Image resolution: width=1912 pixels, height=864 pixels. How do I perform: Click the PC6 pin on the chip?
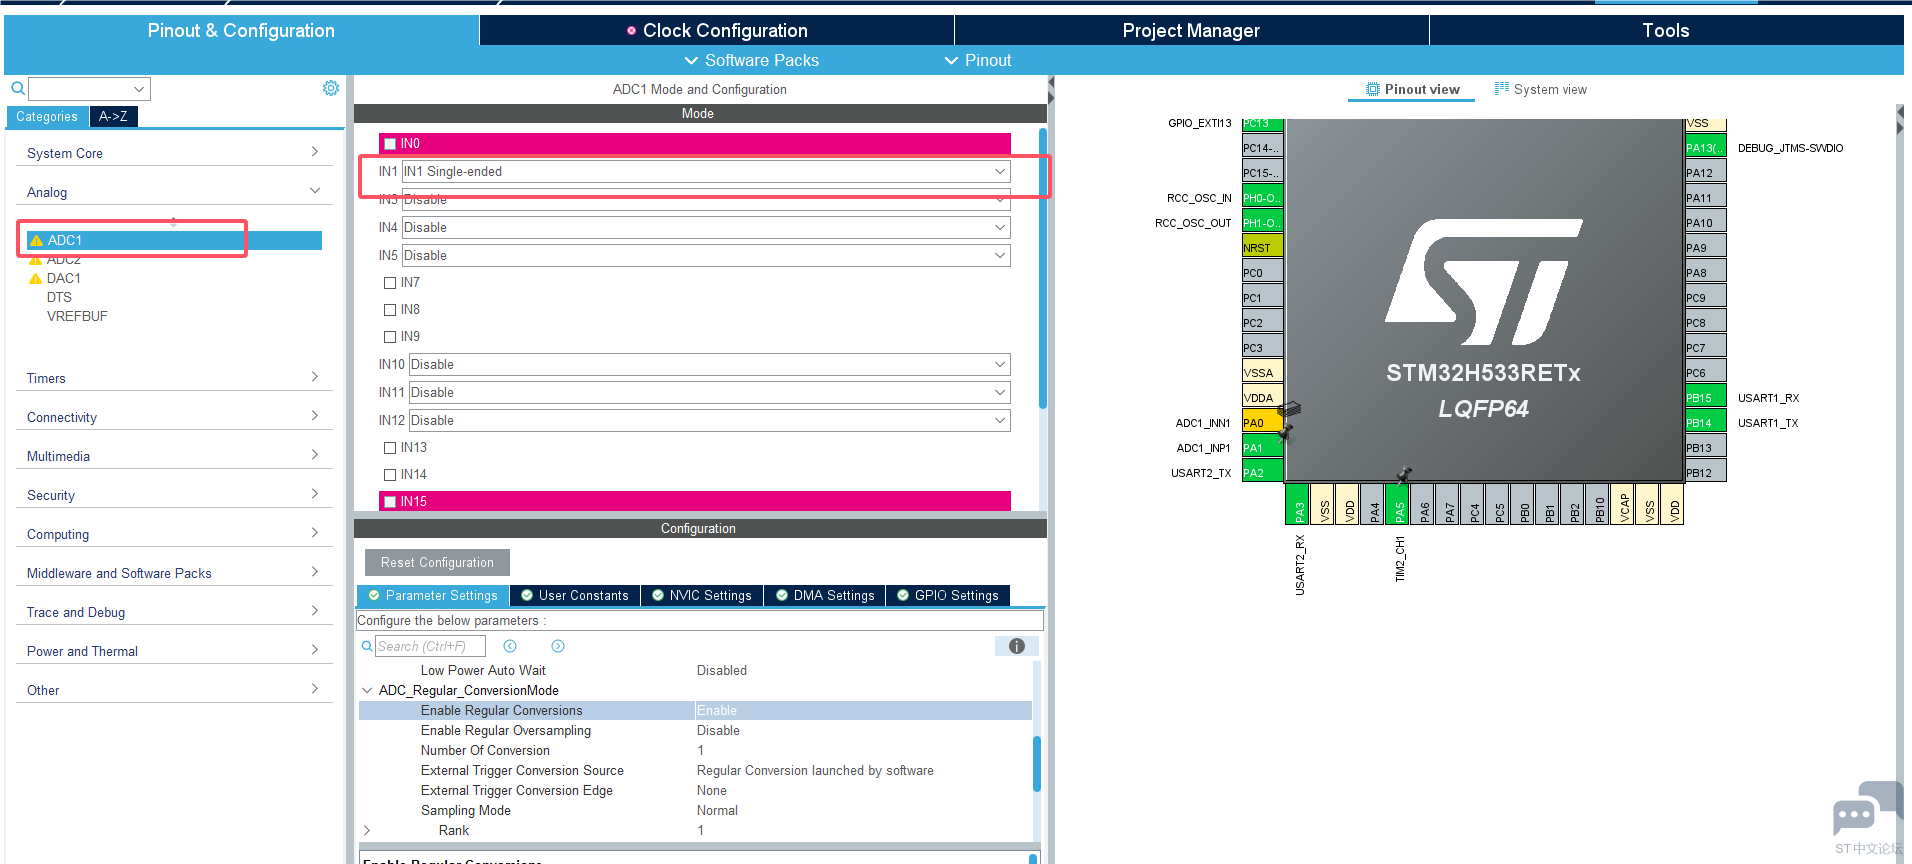click(1705, 373)
